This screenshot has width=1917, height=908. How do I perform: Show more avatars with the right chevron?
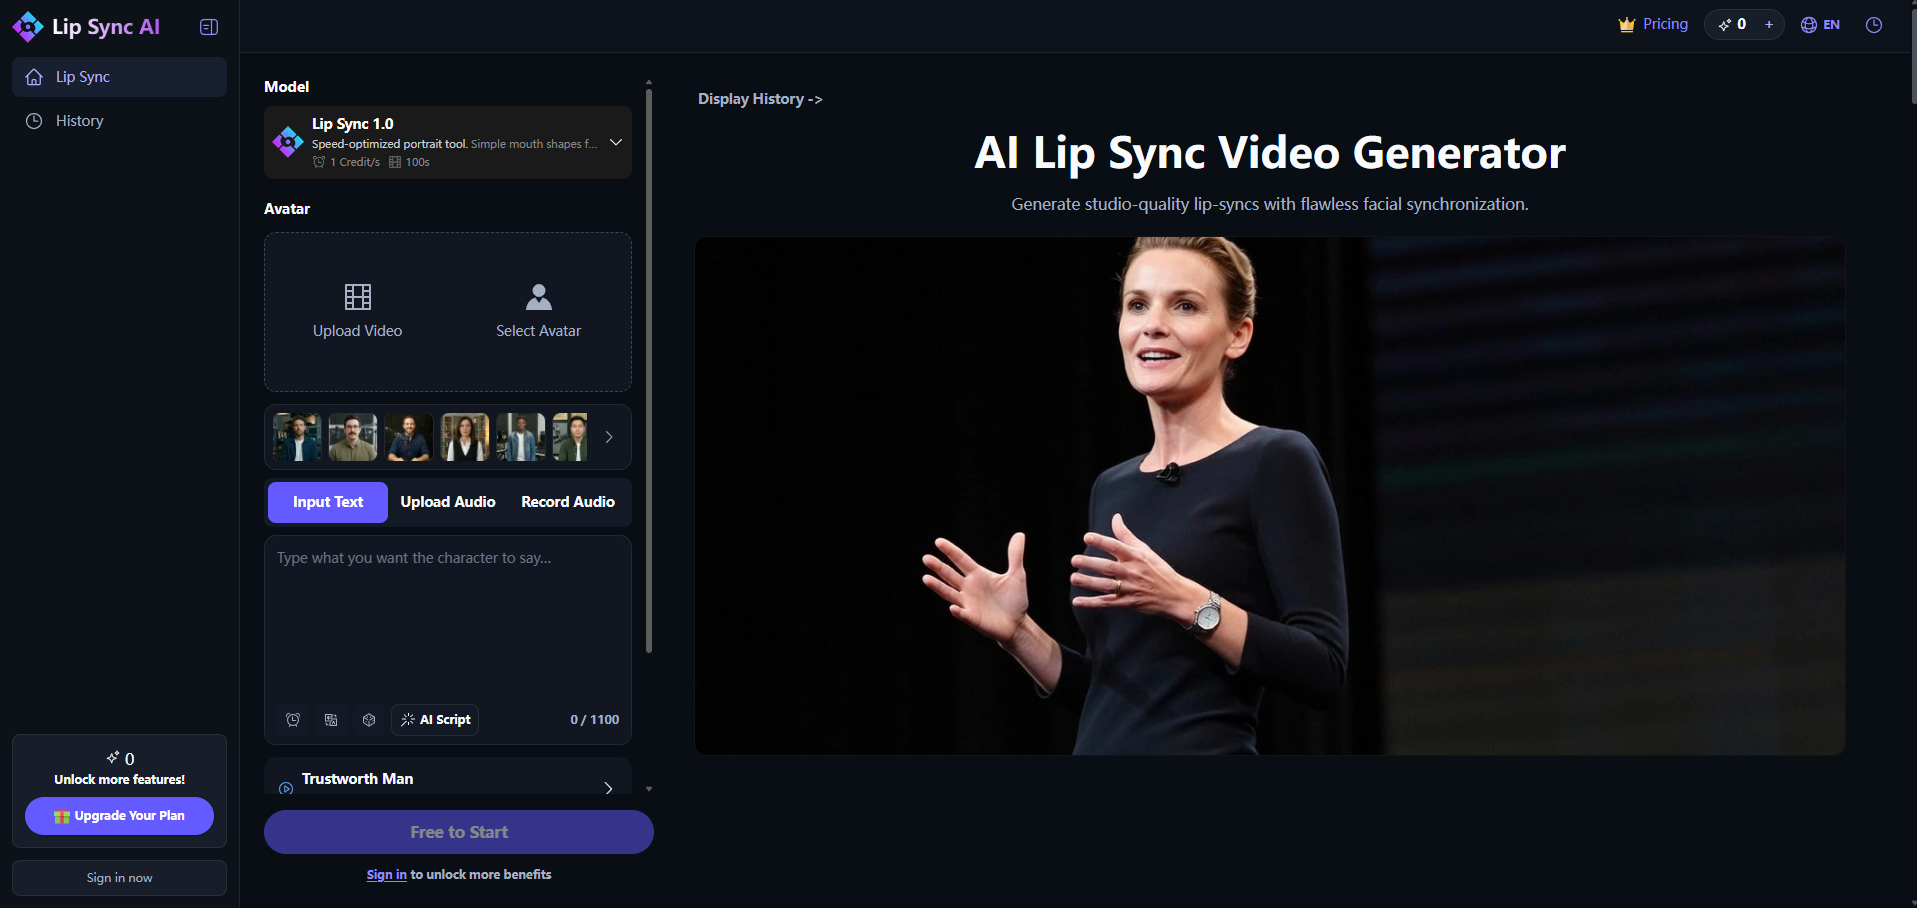click(x=609, y=437)
